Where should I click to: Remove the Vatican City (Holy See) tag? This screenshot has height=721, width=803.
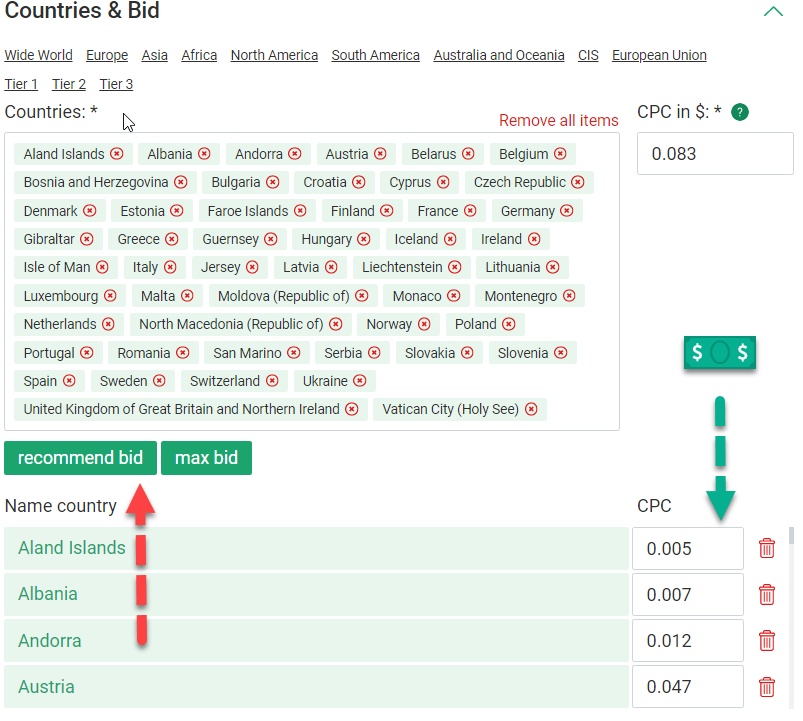(x=531, y=409)
